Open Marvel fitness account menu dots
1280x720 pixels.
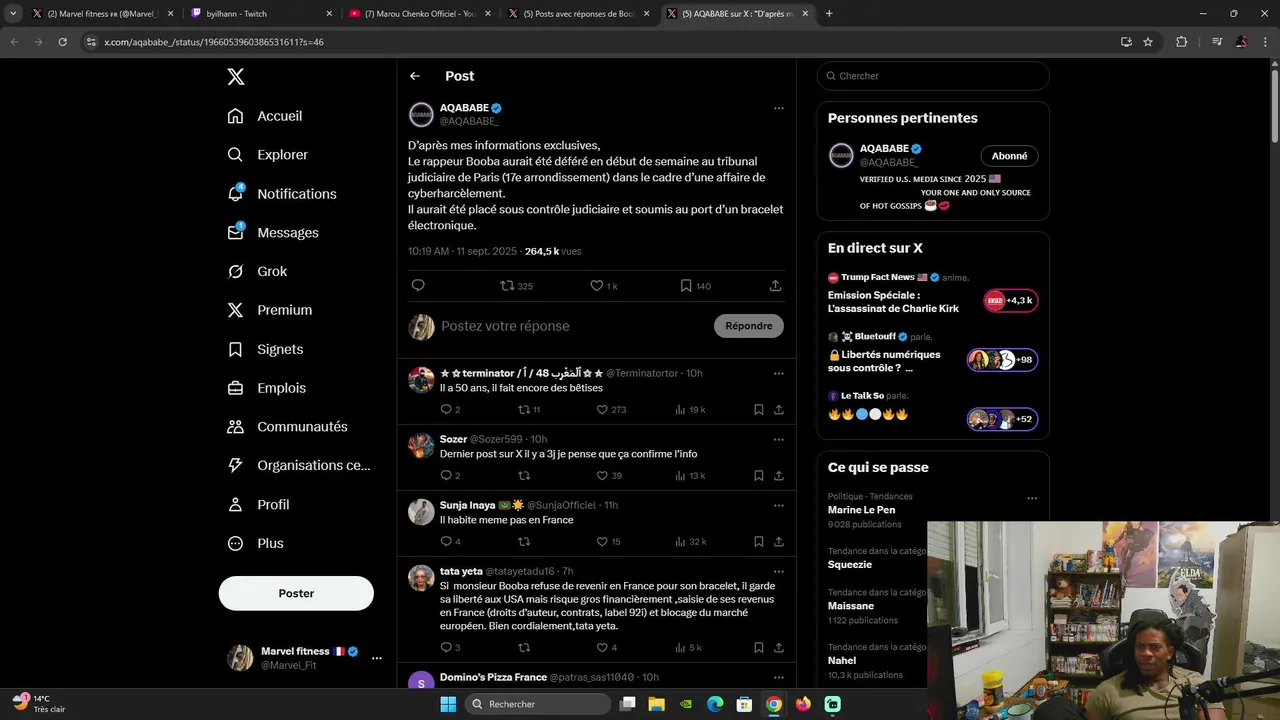coord(377,658)
